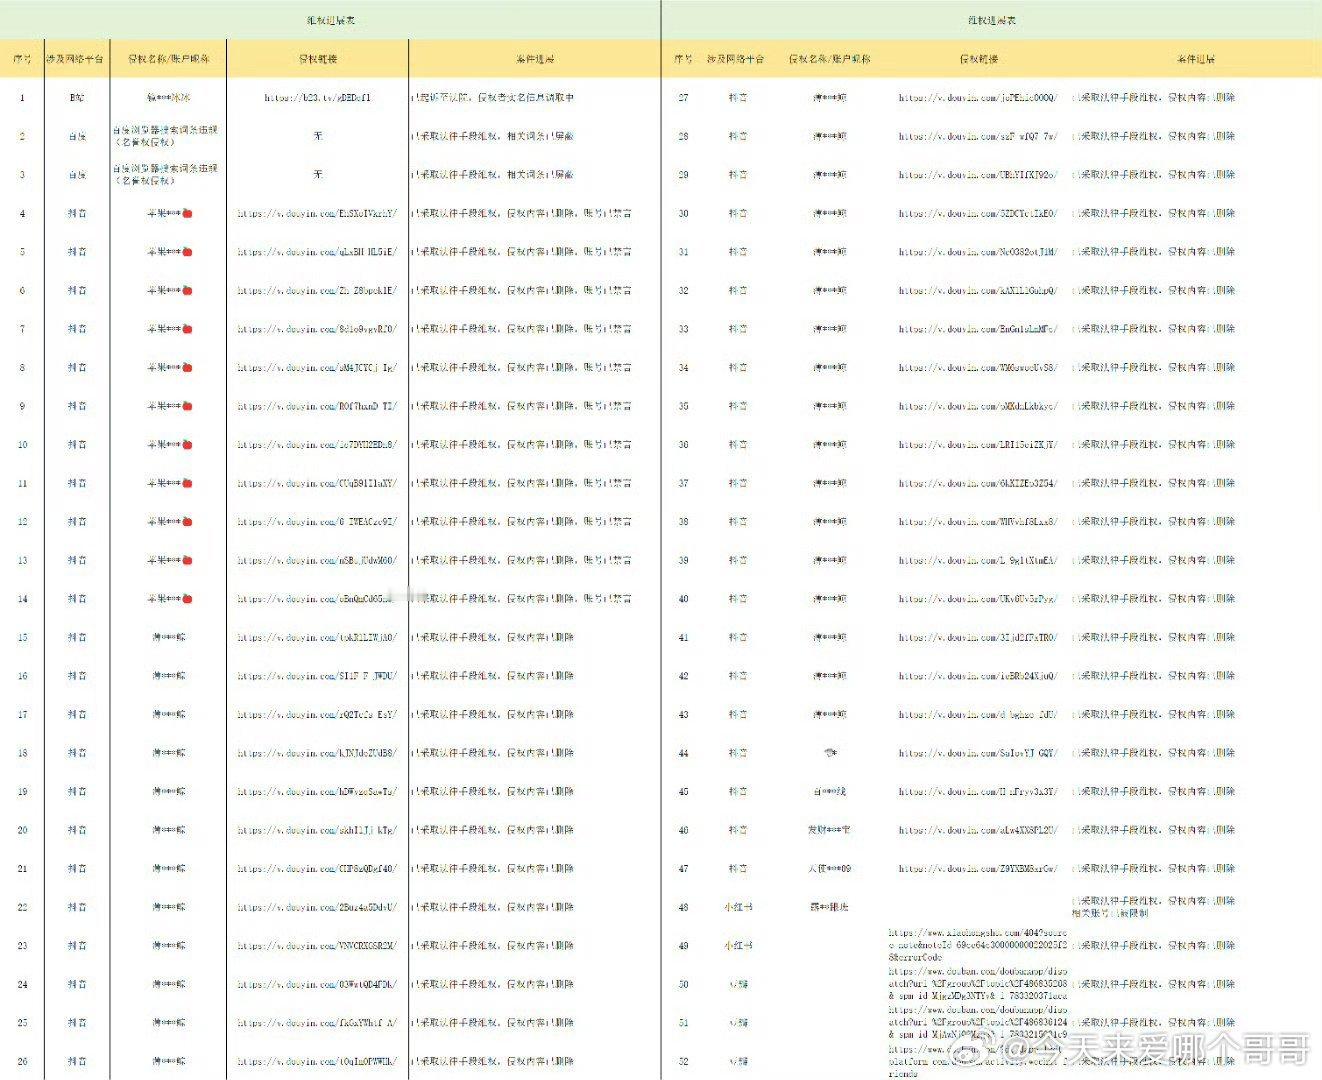Select the 百度 platform cell in row 2

click(77, 136)
